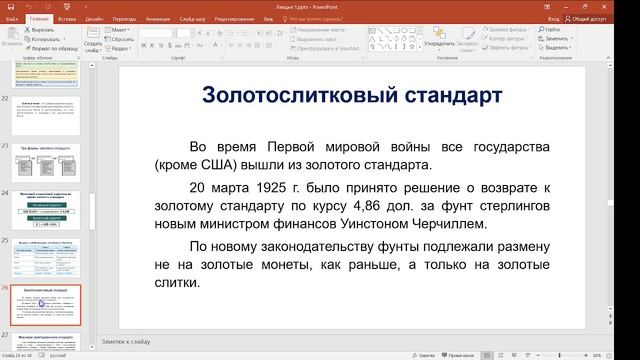Center text in paragraph group
Image resolution: width=640 pixels, height=360 pixels.
pyautogui.click(x=240, y=45)
